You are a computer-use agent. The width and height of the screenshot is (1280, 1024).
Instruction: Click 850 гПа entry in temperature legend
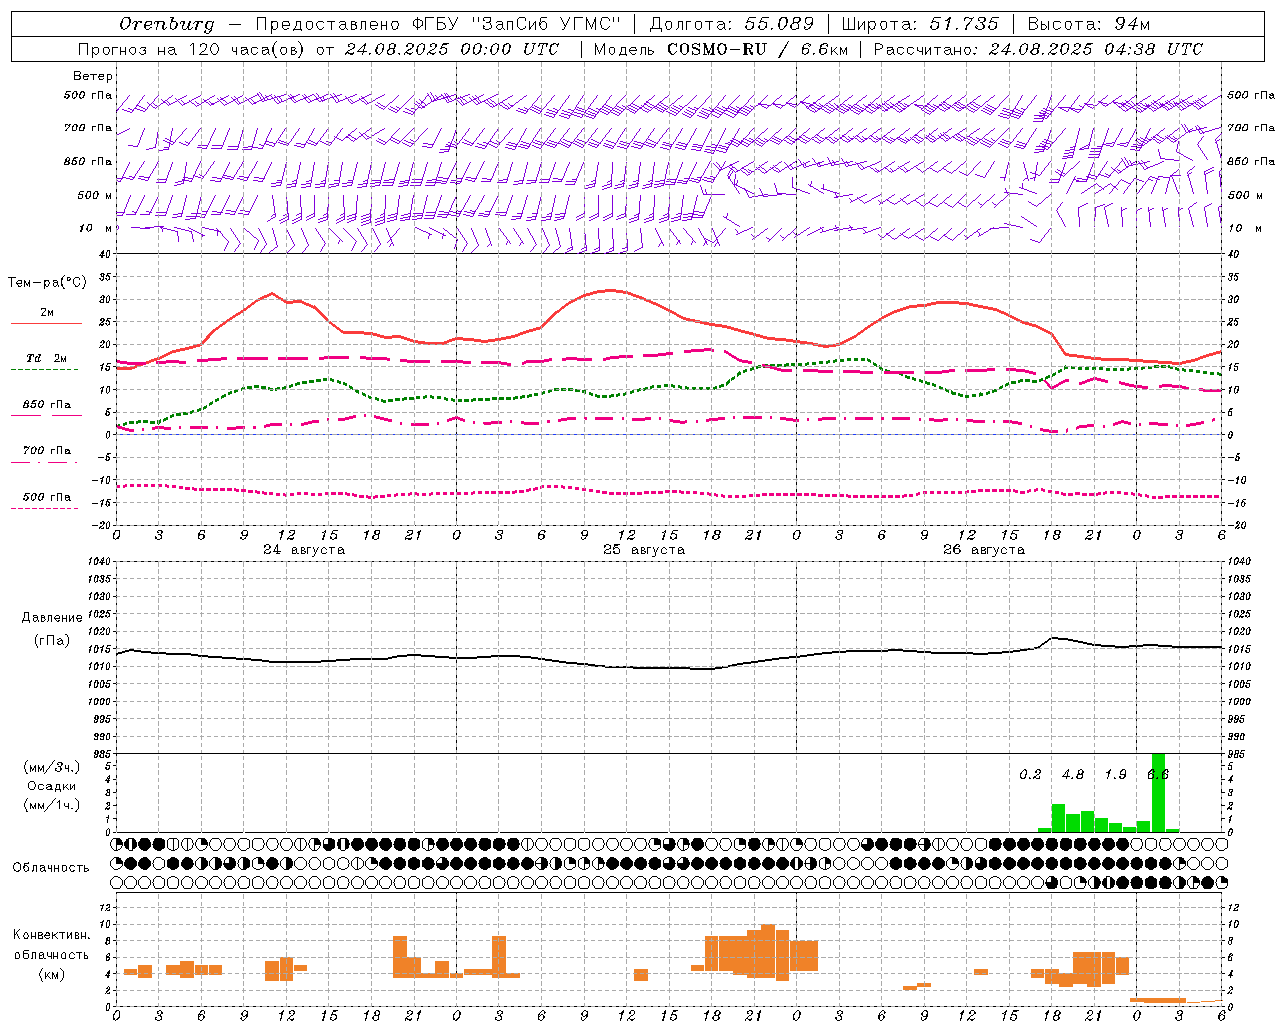[x=47, y=405]
